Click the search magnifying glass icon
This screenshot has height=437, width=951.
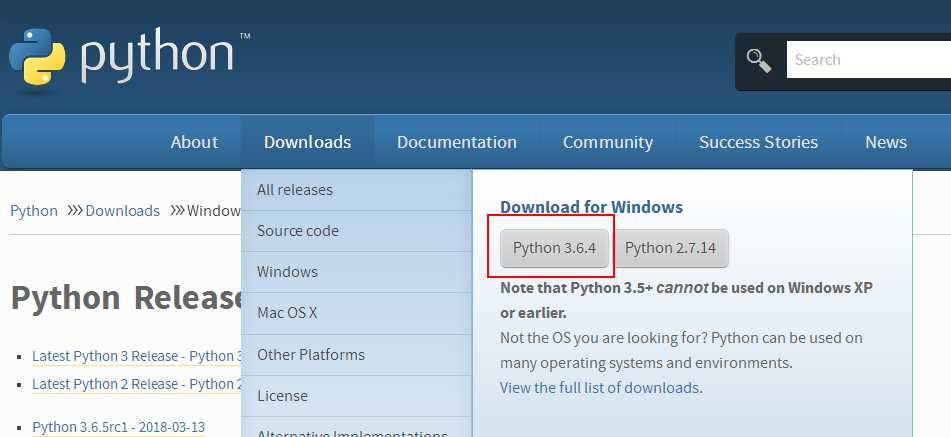pyautogui.click(x=759, y=61)
